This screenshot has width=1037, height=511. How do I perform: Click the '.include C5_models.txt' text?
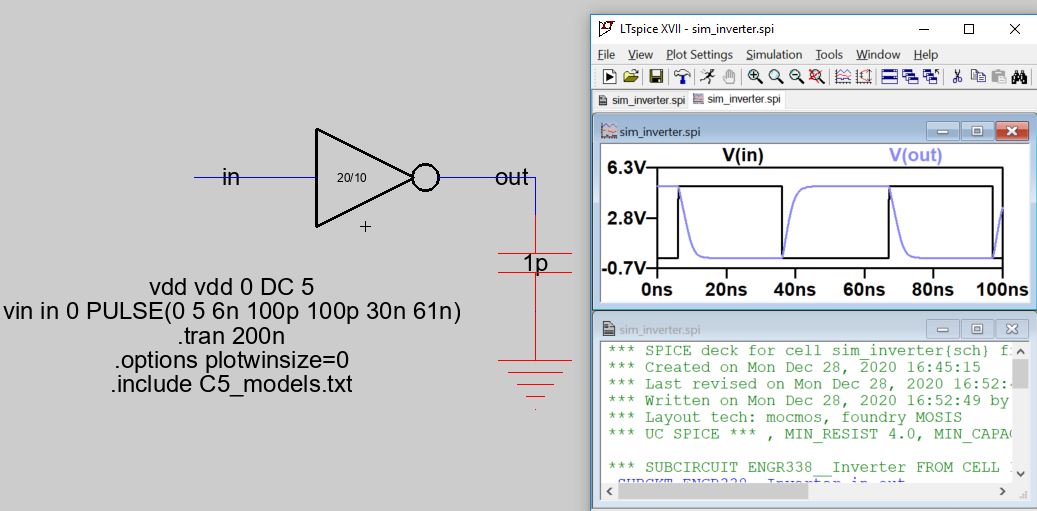[231, 384]
